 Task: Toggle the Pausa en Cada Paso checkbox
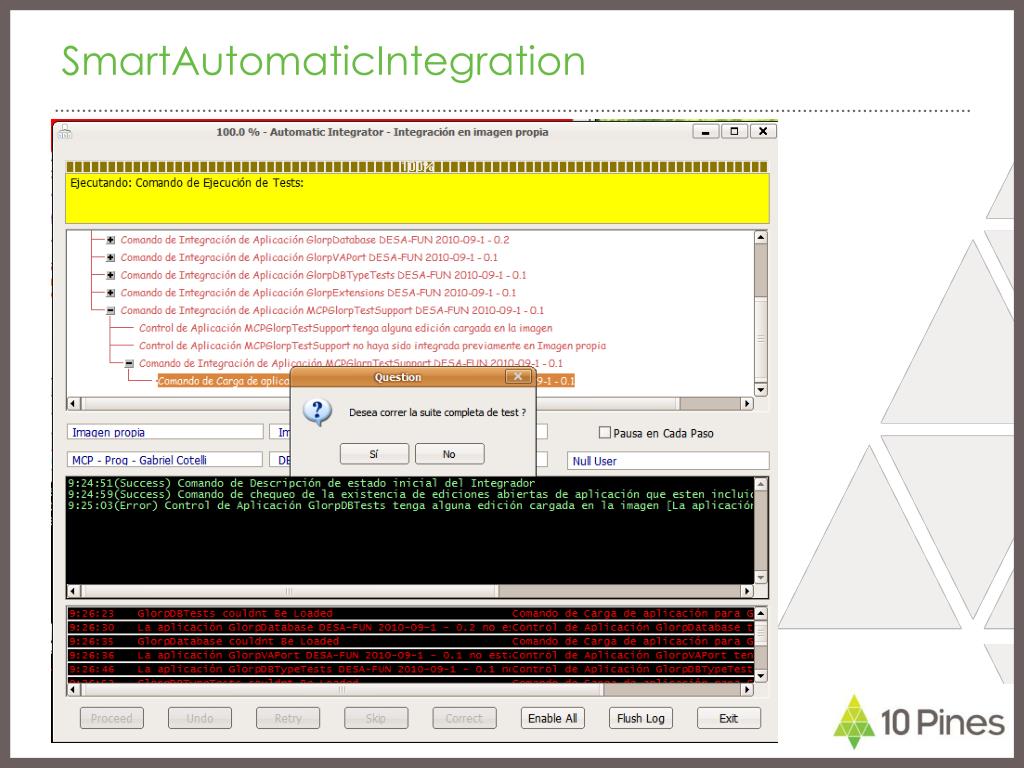pos(605,432)
